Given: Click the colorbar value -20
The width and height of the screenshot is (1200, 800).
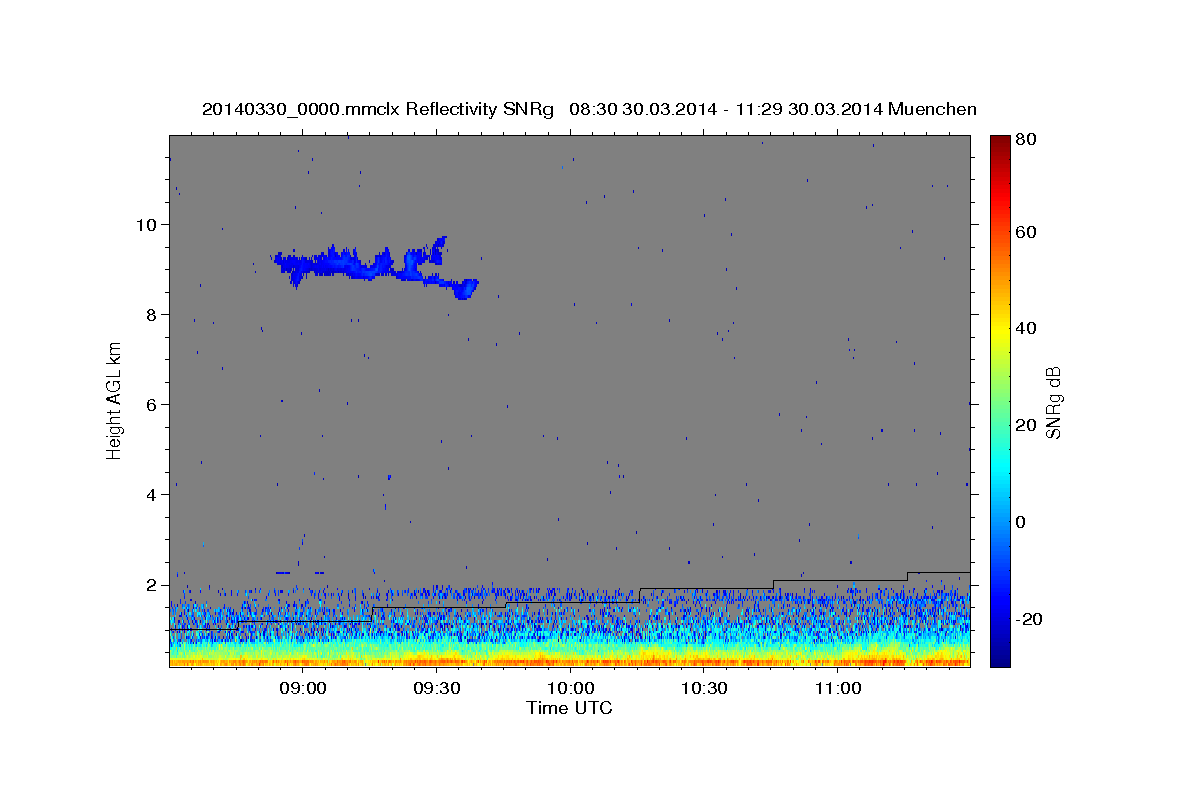Looking at the screenshot, I should 1028,619.
